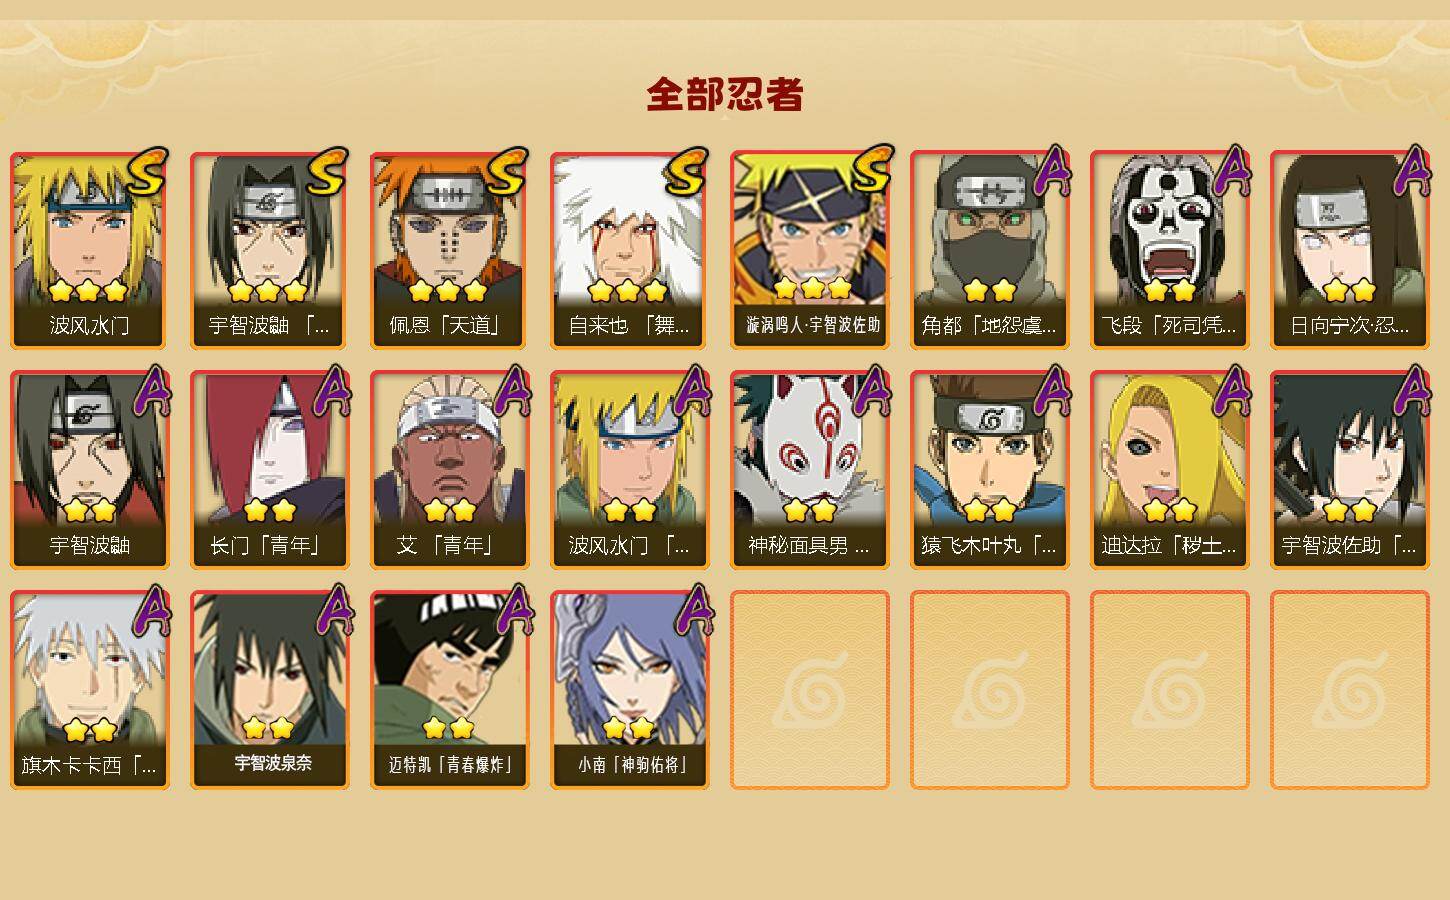Open the 日向宁次 ninja card

1349,250
